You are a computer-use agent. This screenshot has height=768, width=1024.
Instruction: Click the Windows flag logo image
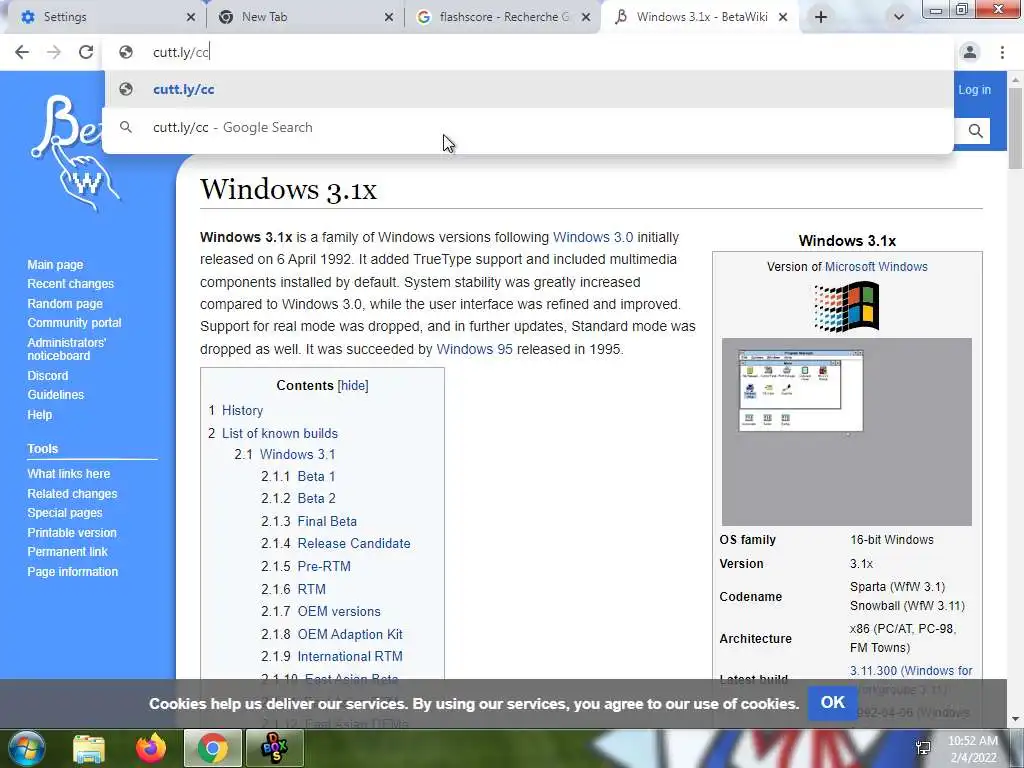pos(846,306)
